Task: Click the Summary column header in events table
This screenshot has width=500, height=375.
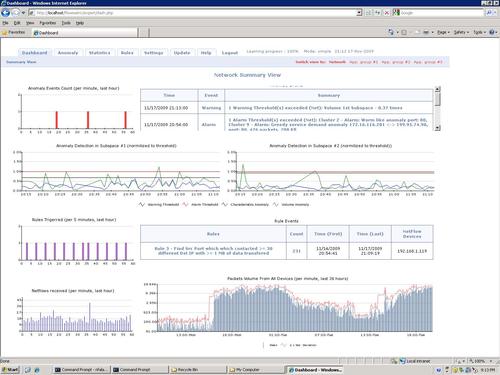Action: [329, 95]
